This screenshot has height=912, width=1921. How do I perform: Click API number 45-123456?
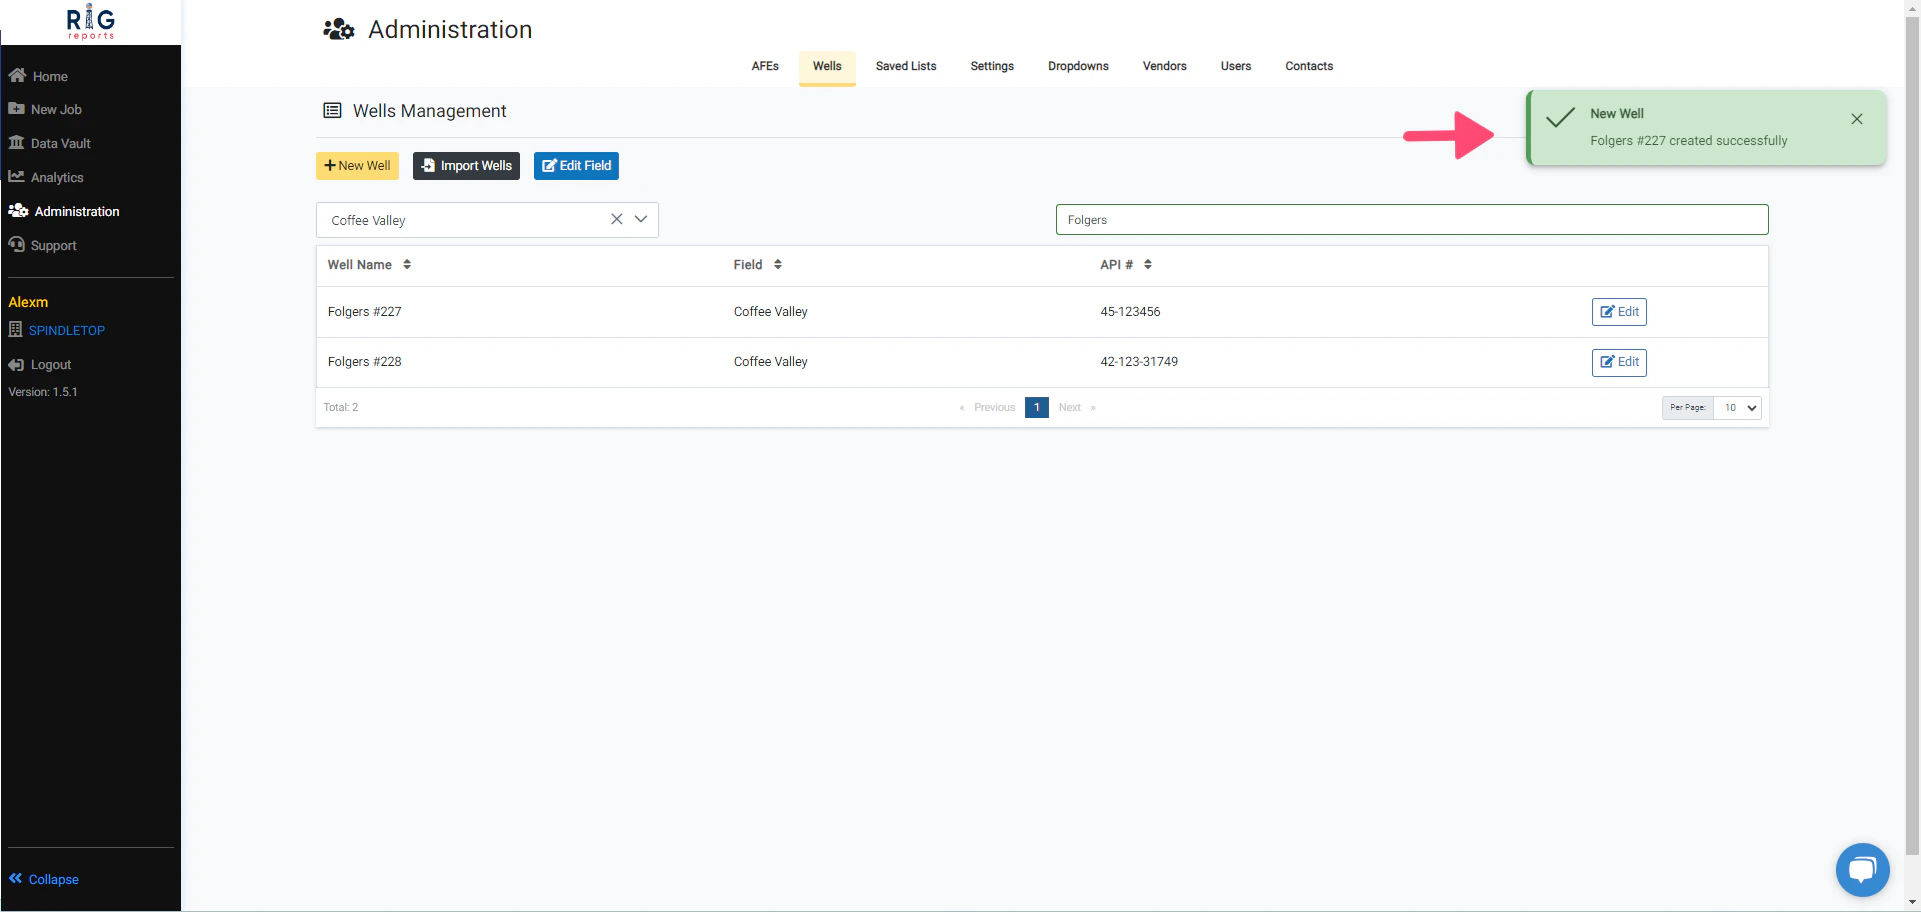pos(1130,312)
